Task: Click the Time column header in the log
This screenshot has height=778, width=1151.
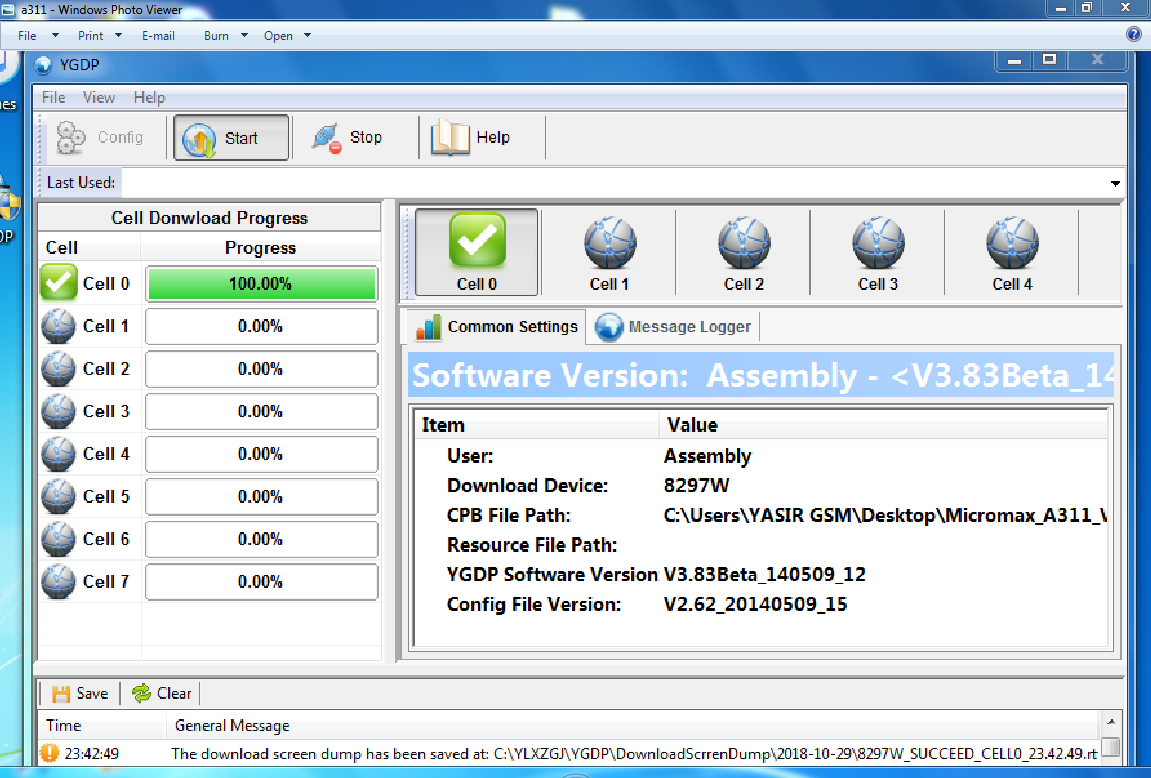Action: point(102,726)
